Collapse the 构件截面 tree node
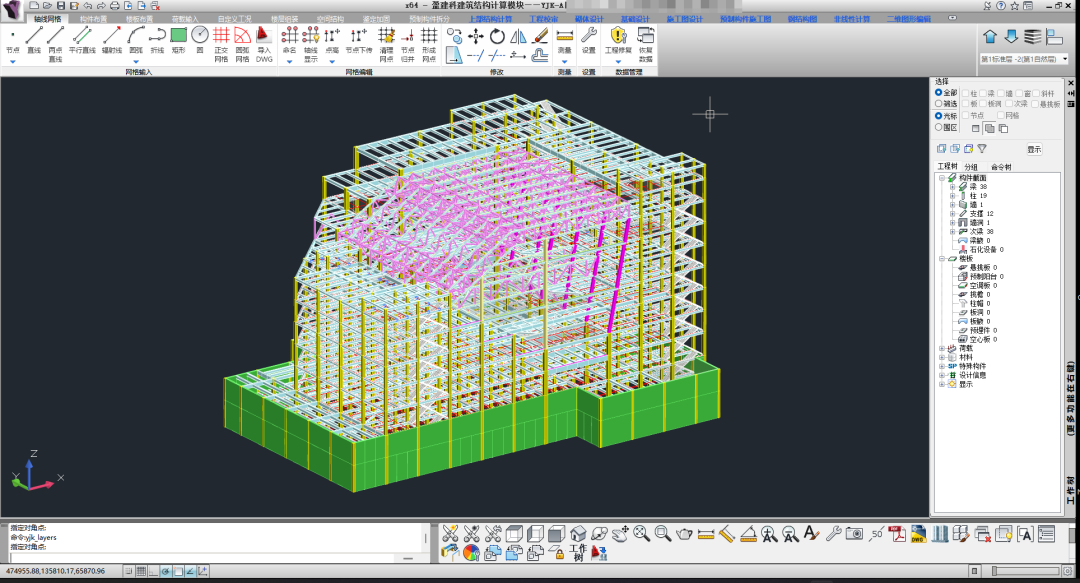 pos(942,178)
